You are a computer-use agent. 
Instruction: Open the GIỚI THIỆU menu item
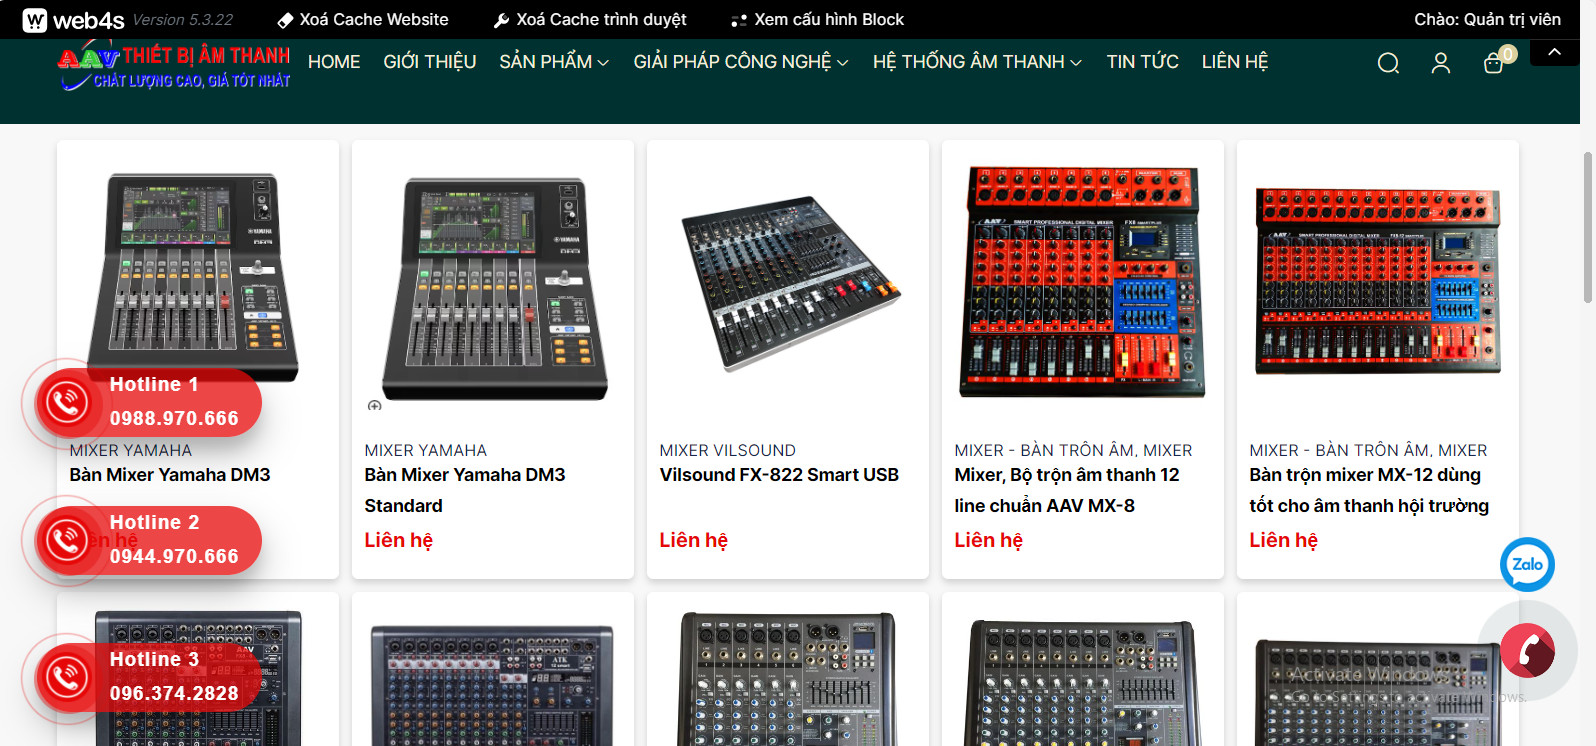click(x=429, y=62)
